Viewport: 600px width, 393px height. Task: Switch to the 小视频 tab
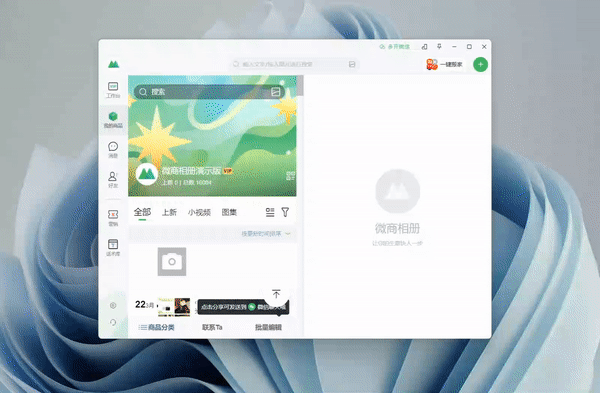click(199, 212)
